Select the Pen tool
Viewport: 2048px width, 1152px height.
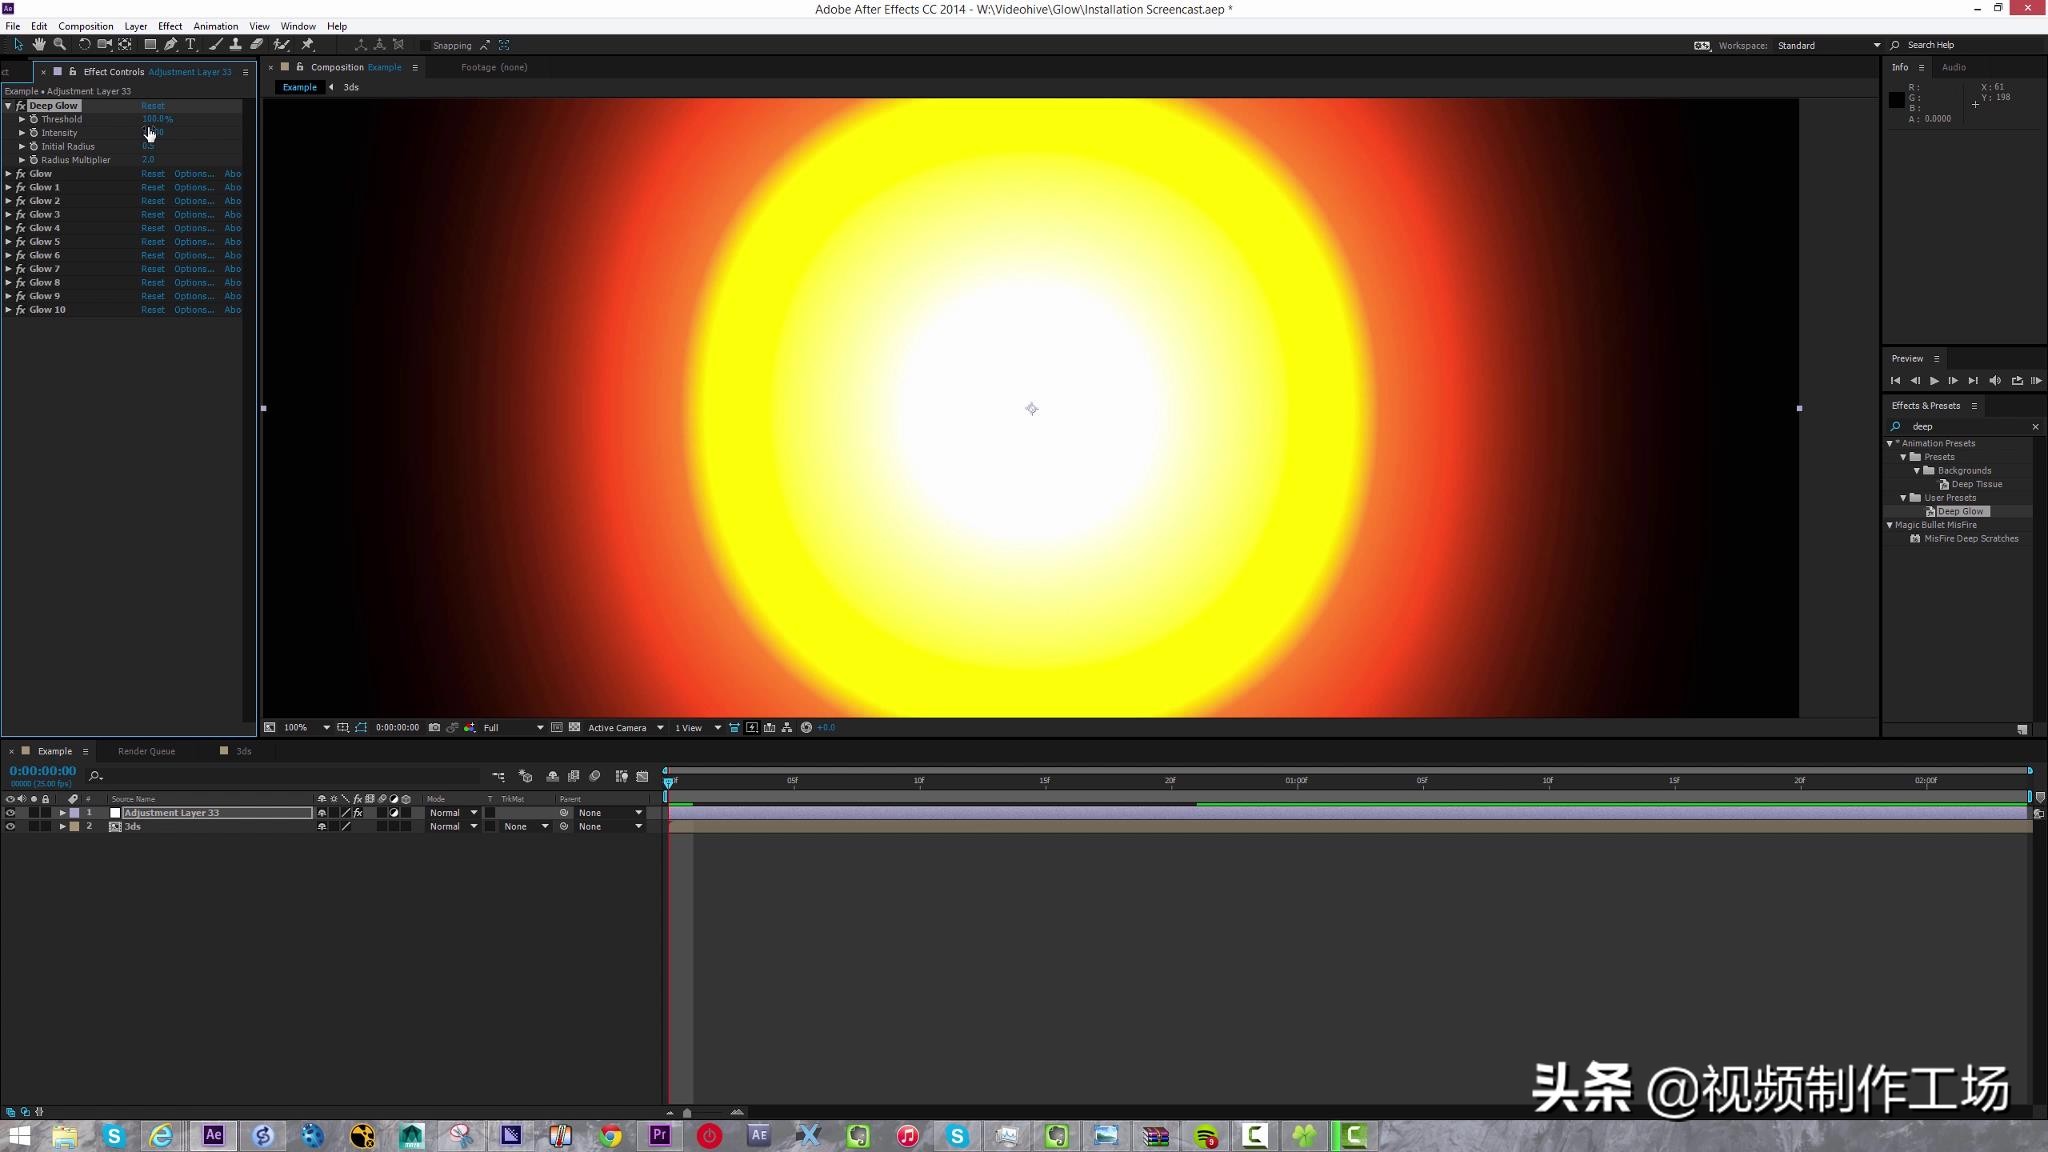[x=170, y=44]
